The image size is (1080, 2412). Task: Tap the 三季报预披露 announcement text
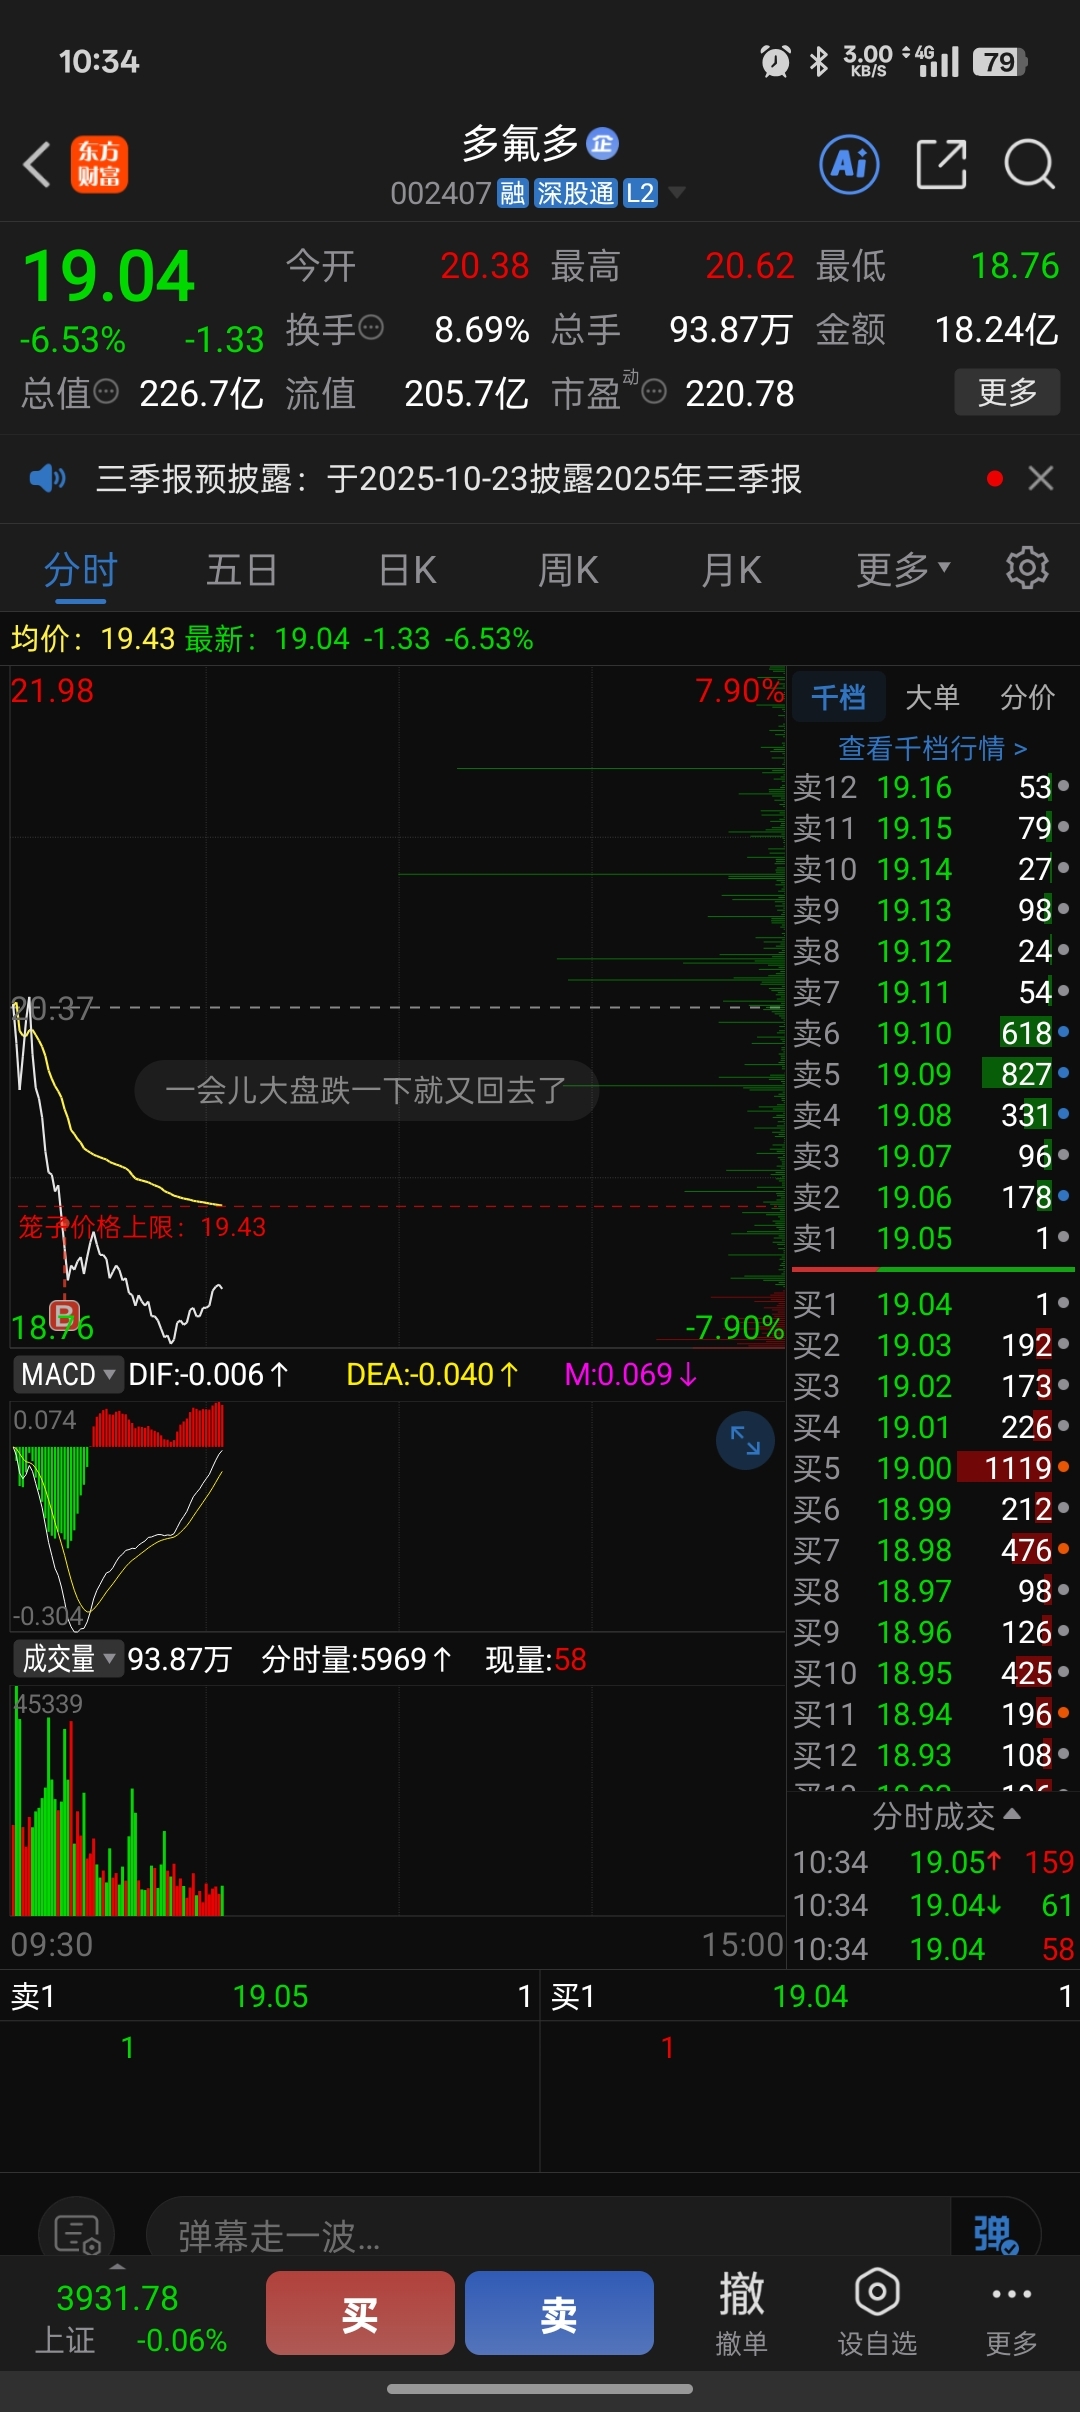point(448,478)
